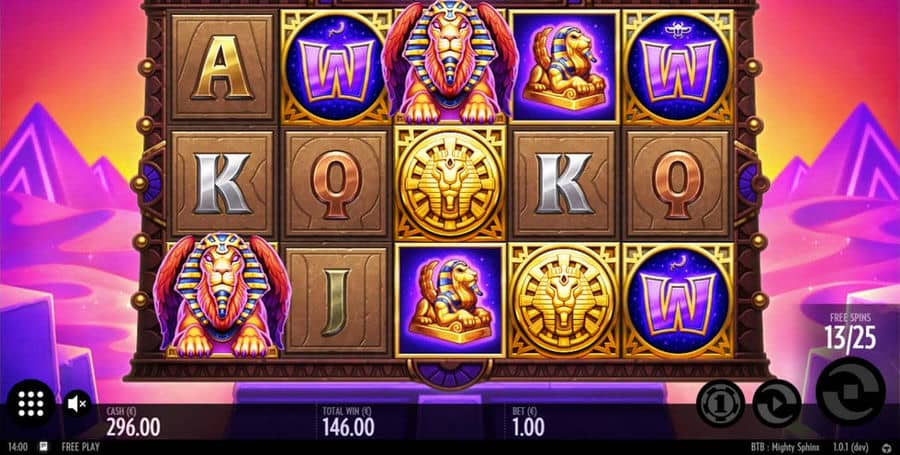Click the golden sphinx statue in top row

(564, 67)
